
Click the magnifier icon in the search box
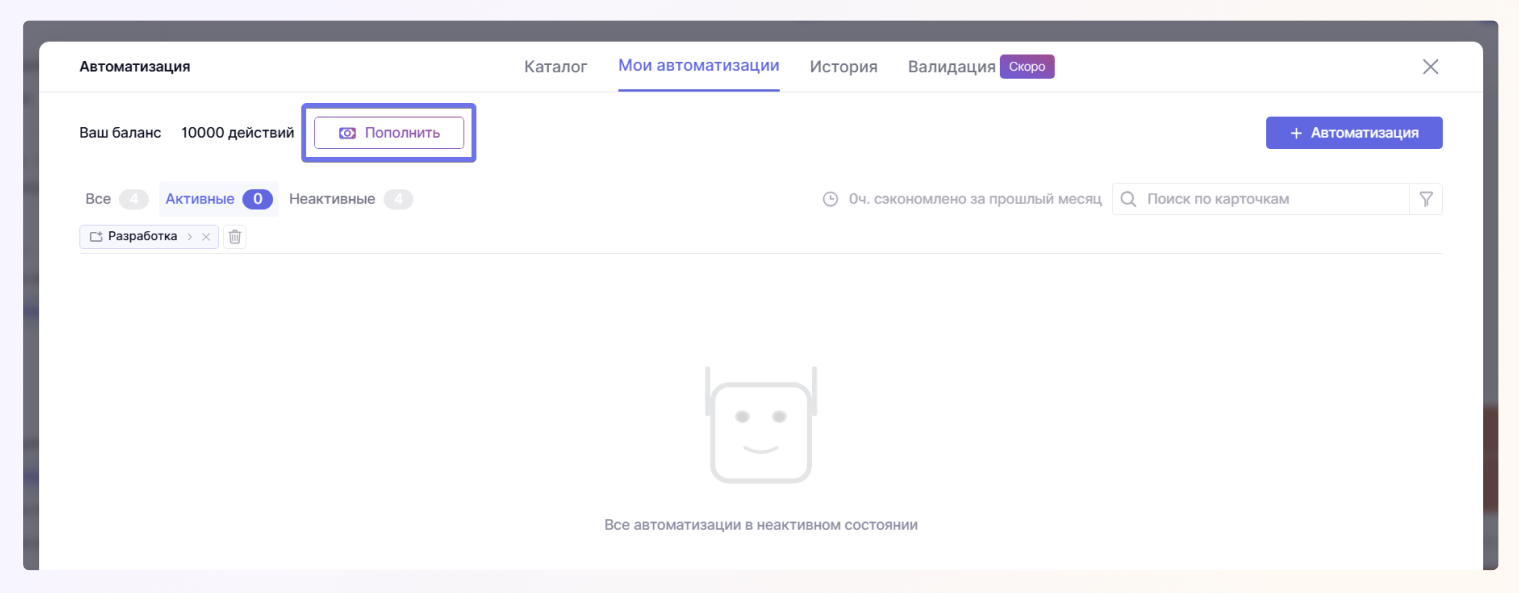(1128, 199)
